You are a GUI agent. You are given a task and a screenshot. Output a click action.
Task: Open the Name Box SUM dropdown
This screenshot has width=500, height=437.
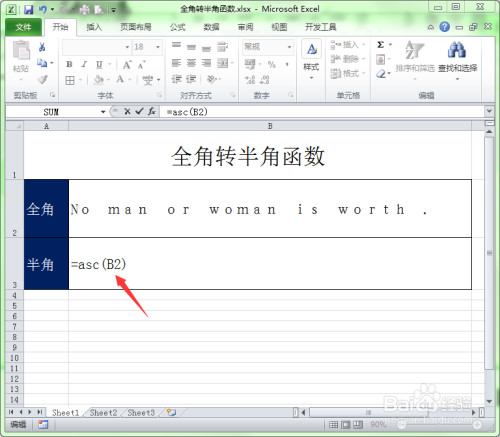[103, 112]
